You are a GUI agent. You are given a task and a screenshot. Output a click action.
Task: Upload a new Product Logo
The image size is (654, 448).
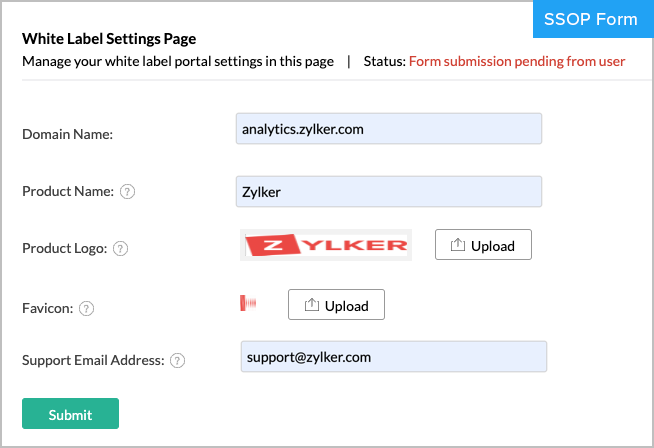point(483,244)
